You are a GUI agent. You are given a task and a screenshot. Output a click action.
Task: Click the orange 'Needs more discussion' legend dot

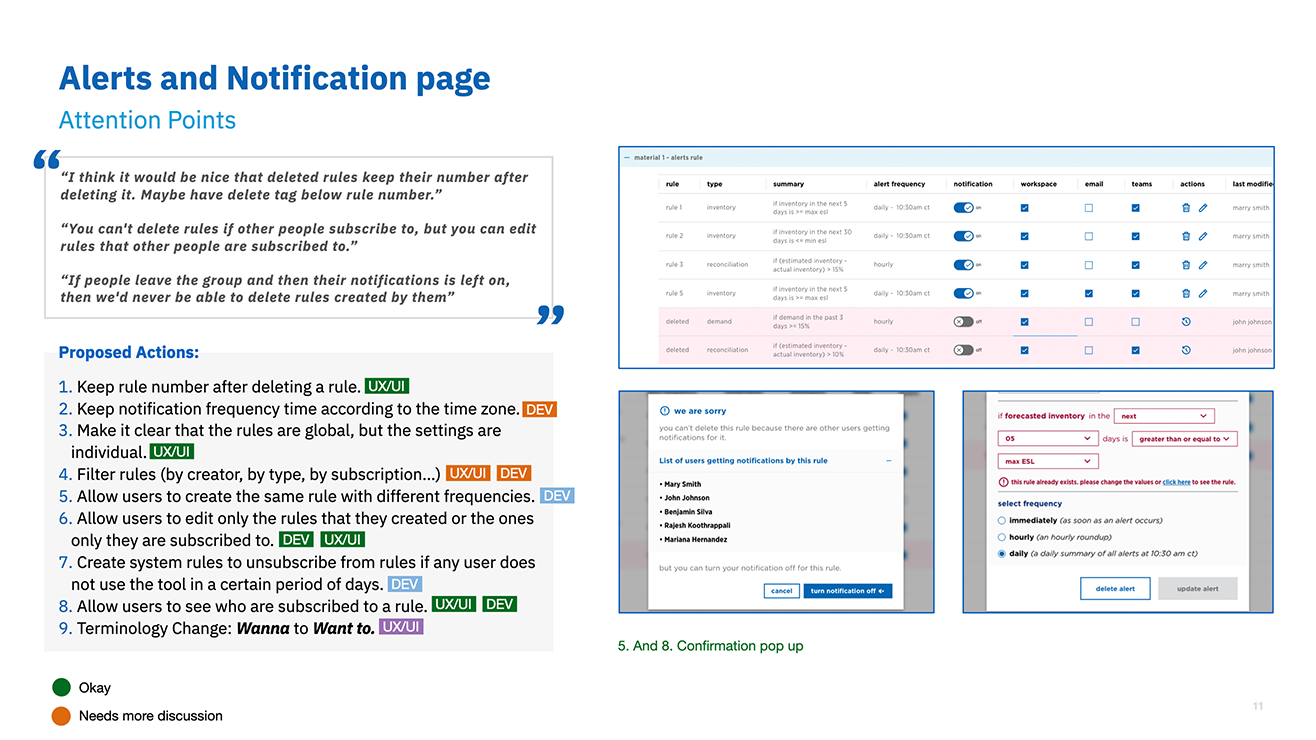pyautogui.click(x=61, y=715)
